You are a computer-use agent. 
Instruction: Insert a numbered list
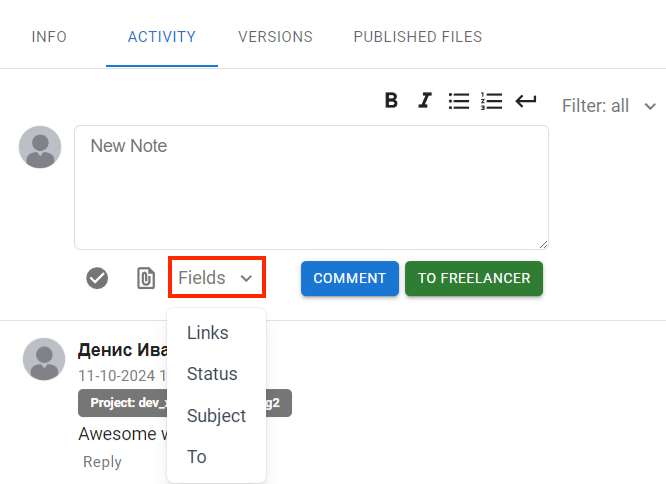click(x=491, y=101)
